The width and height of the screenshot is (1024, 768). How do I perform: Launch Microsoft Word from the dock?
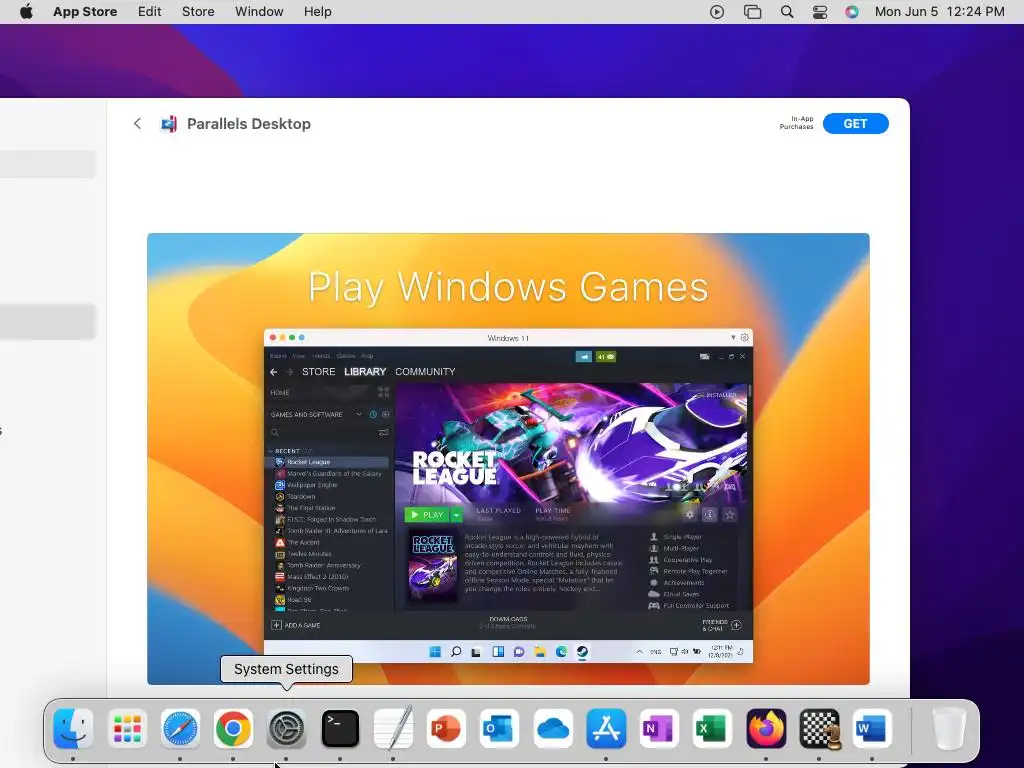click(x=872, y=728)
